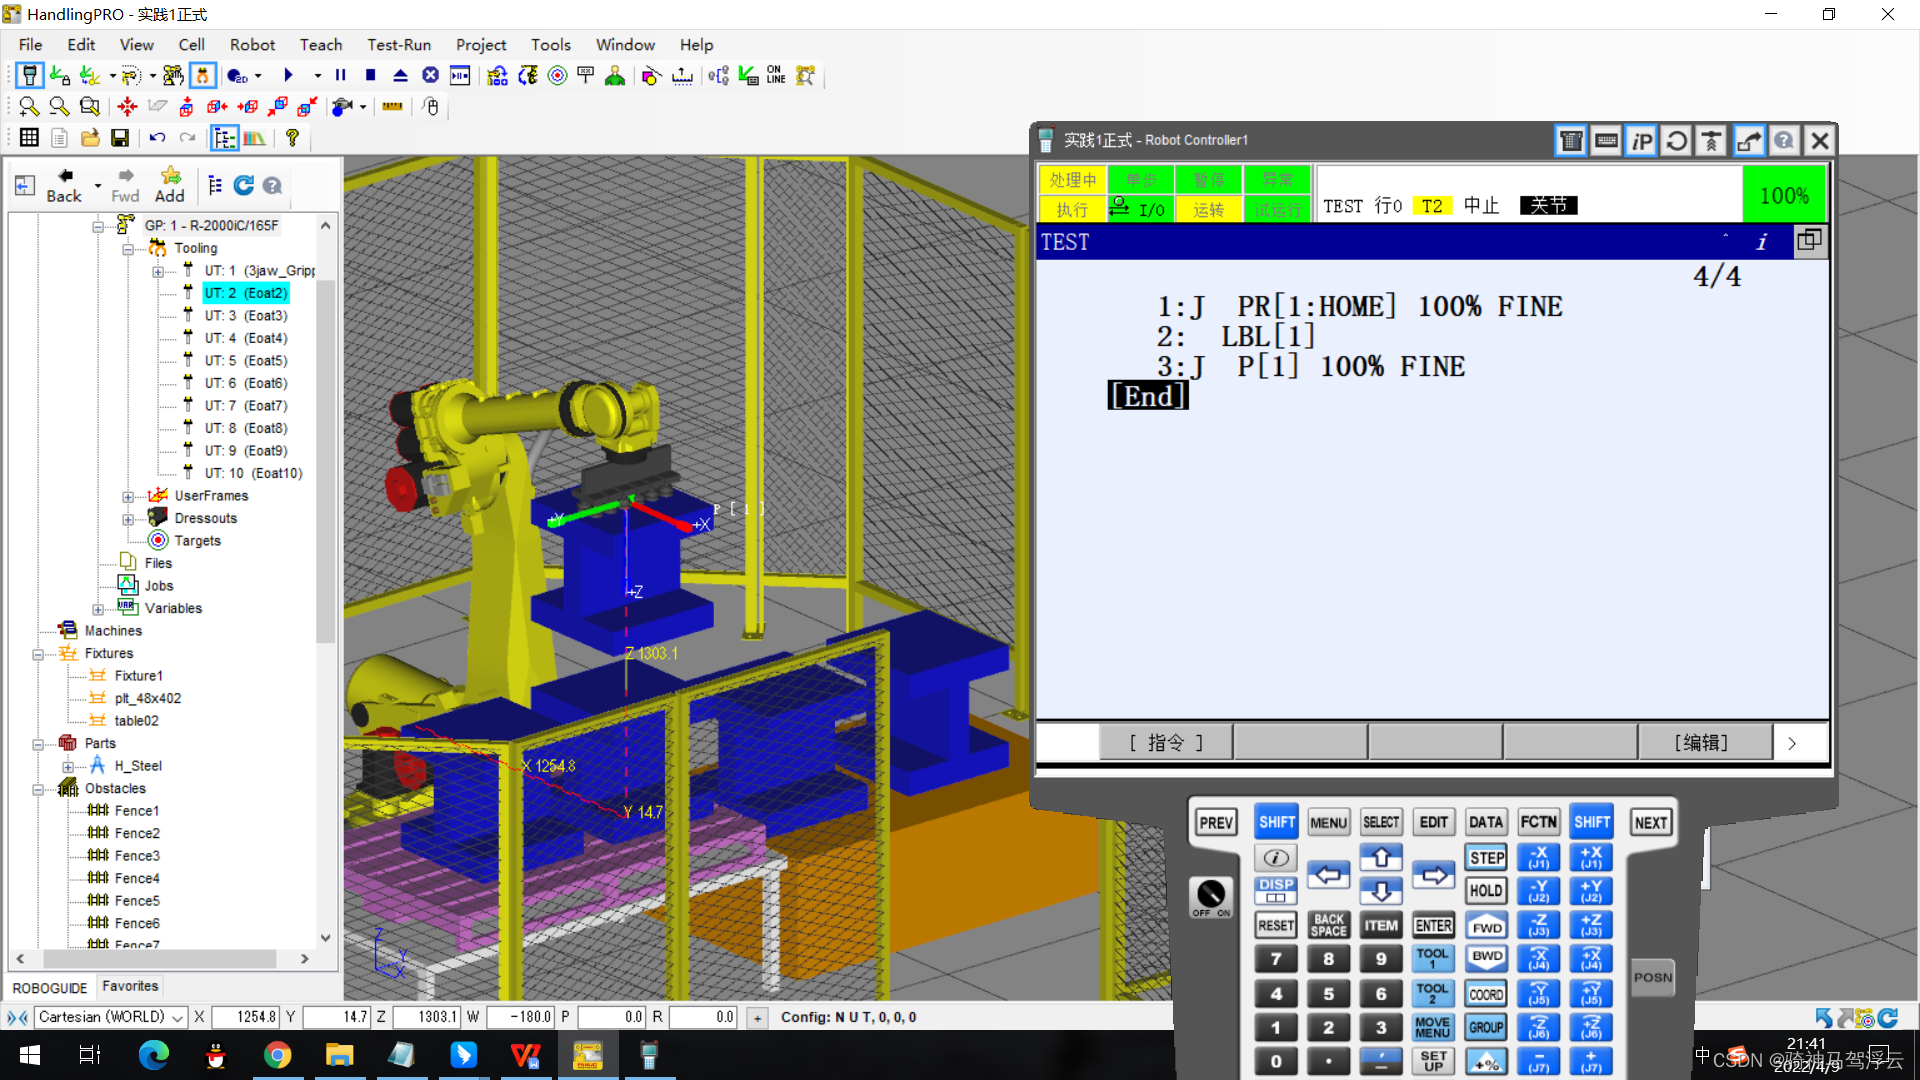This screenshot has height=1080, width=1920.
Task: Switch to the ROBOGUIDE tab
Action: [50, 988]
